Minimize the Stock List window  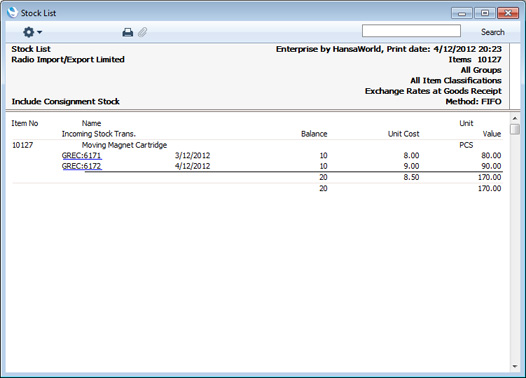462,13
